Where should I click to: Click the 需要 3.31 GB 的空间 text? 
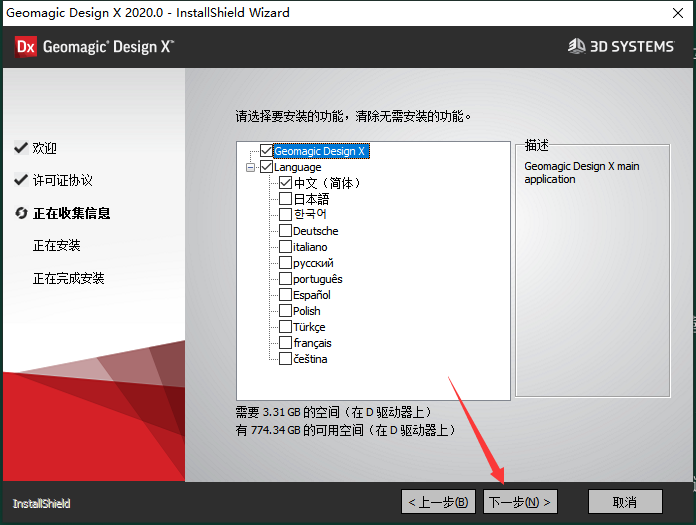tap(333, 412)
